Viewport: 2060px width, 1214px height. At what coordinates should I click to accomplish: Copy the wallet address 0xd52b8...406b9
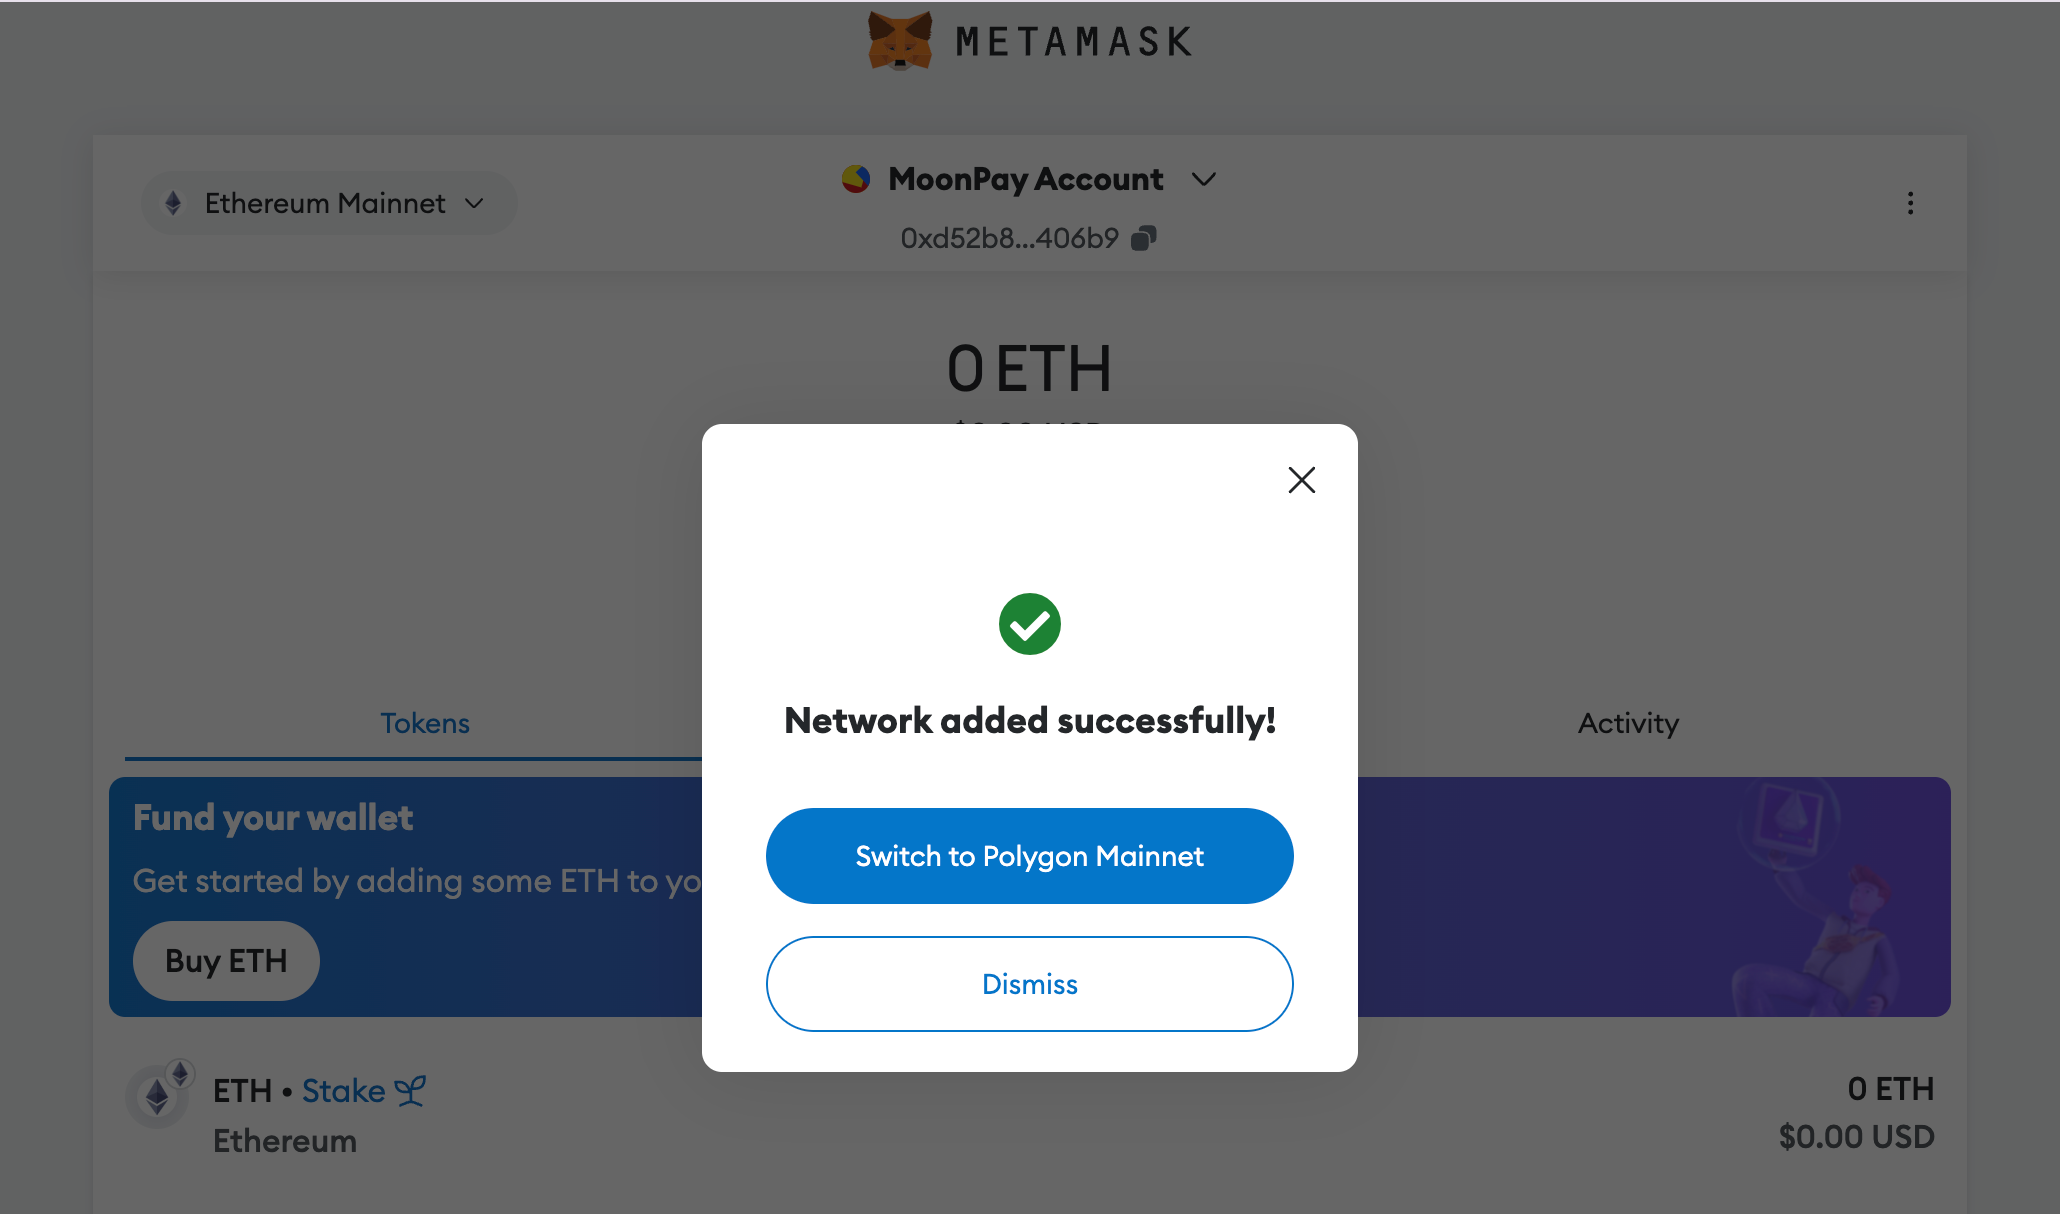click(x=1144, y=238)
